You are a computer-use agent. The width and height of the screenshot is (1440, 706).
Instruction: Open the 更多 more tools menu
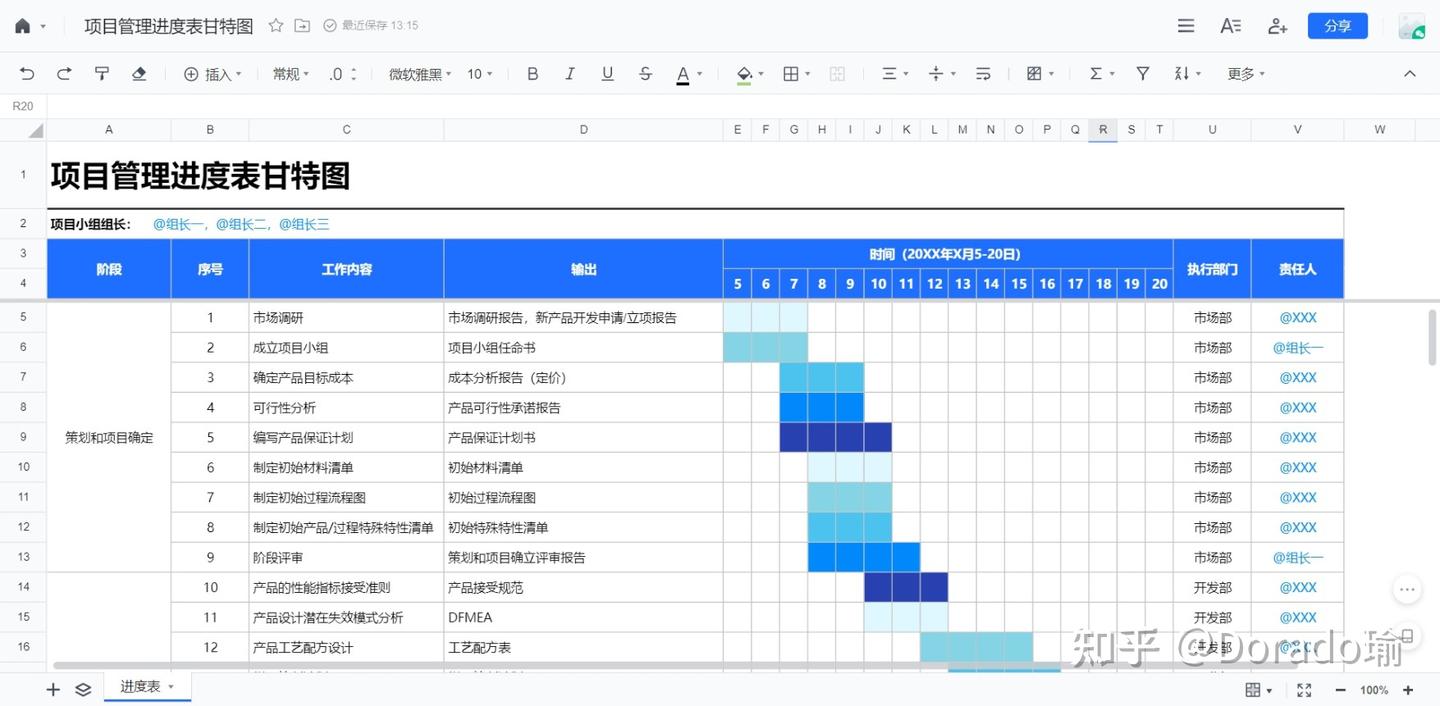pyautogui.click(x=1246, y=74)
